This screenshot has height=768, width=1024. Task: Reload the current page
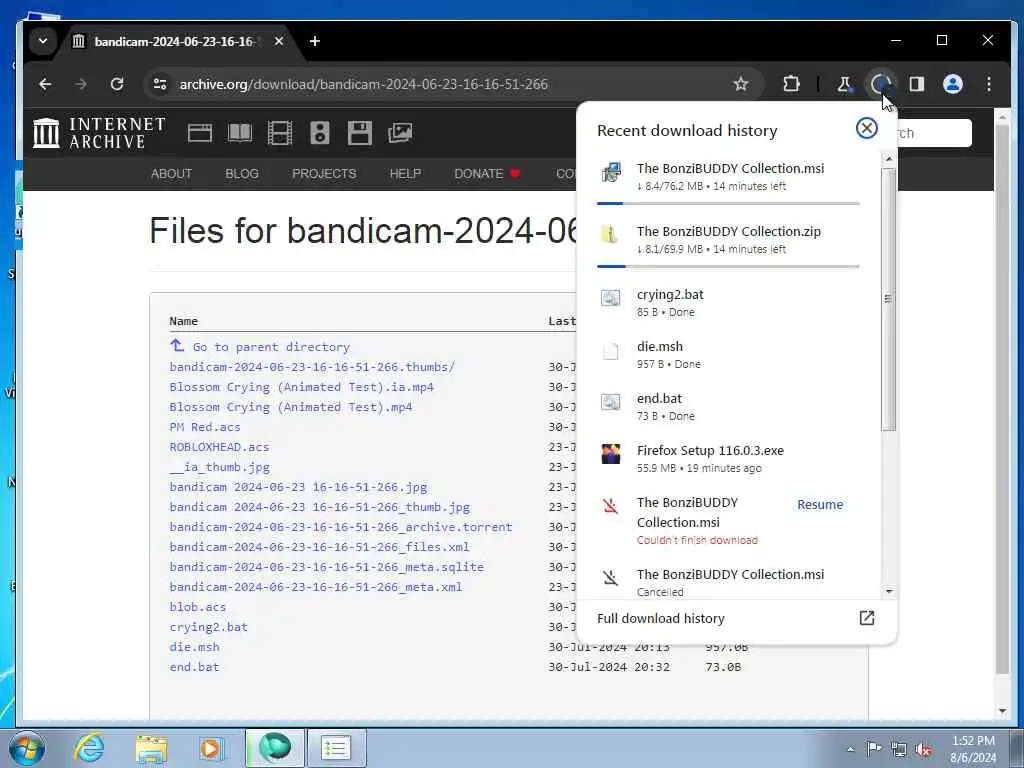(x=117, y=84)
